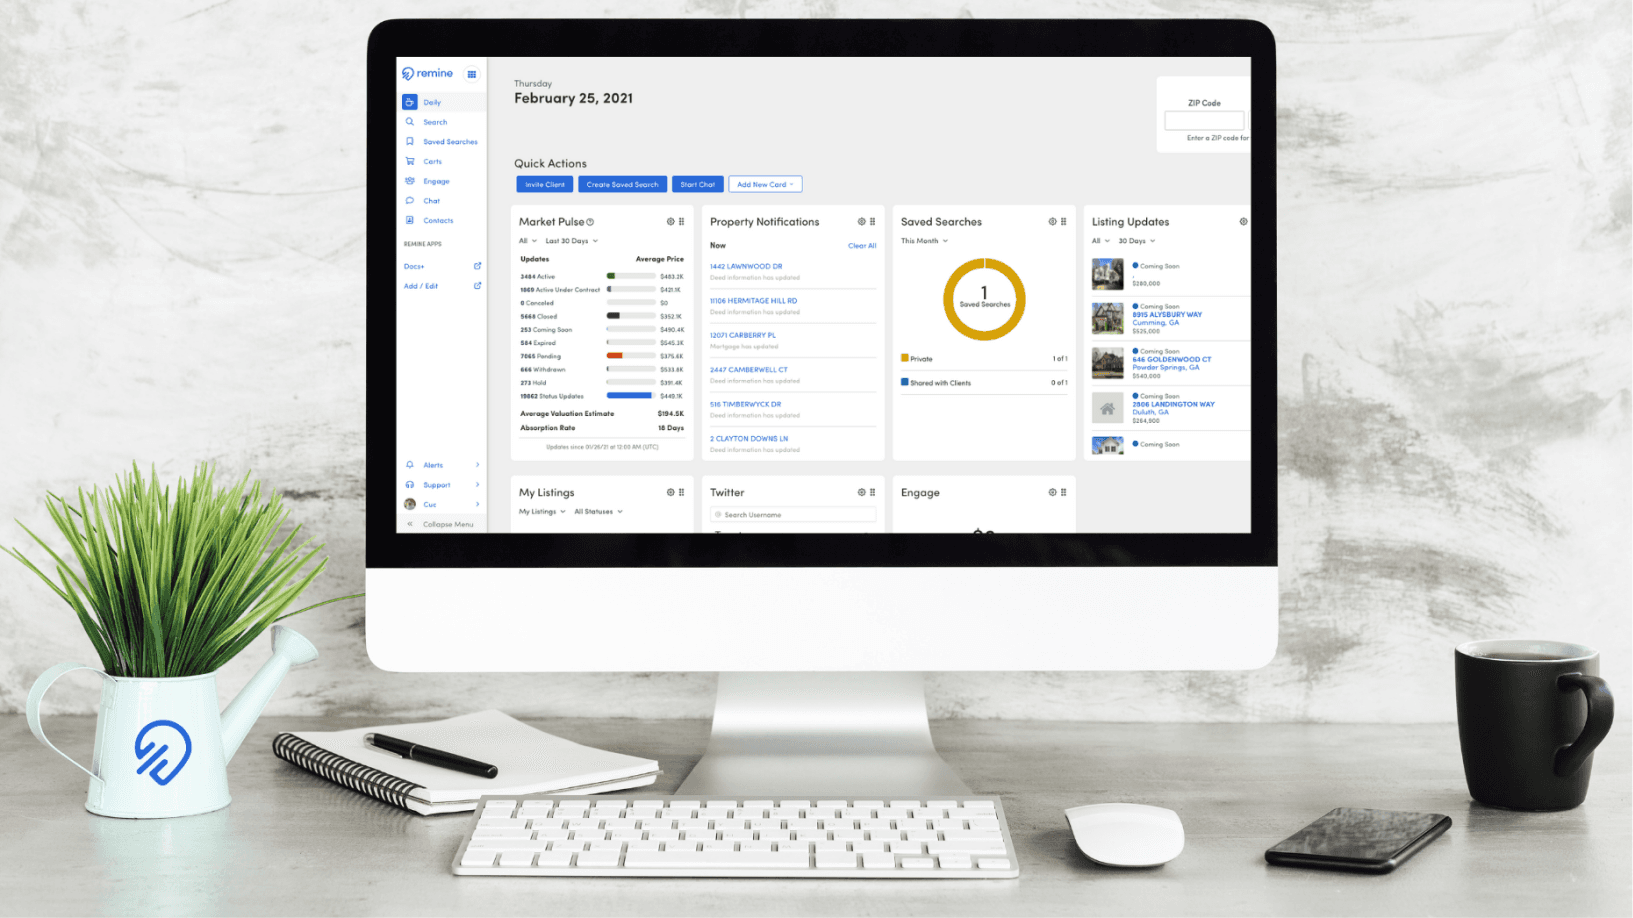Image resolution: width=1633 pixels, height=918 pixels.
Task: Open the 8915 ALYSBURY WAY listing link
Action: [x=1167, y=314]
